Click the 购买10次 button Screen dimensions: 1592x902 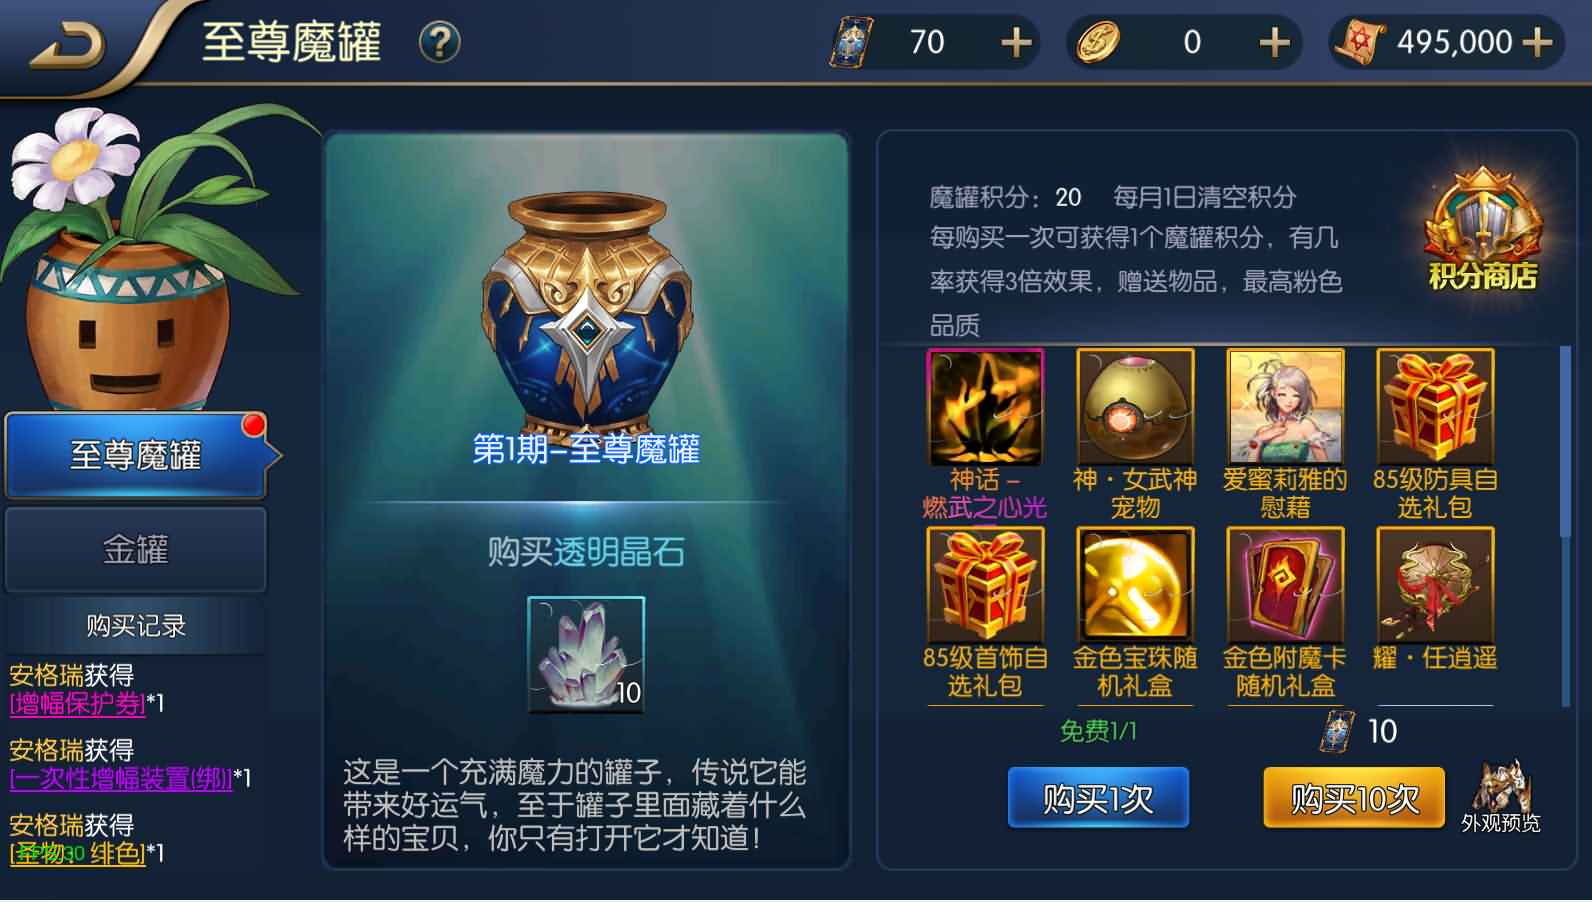[1354, 798]
